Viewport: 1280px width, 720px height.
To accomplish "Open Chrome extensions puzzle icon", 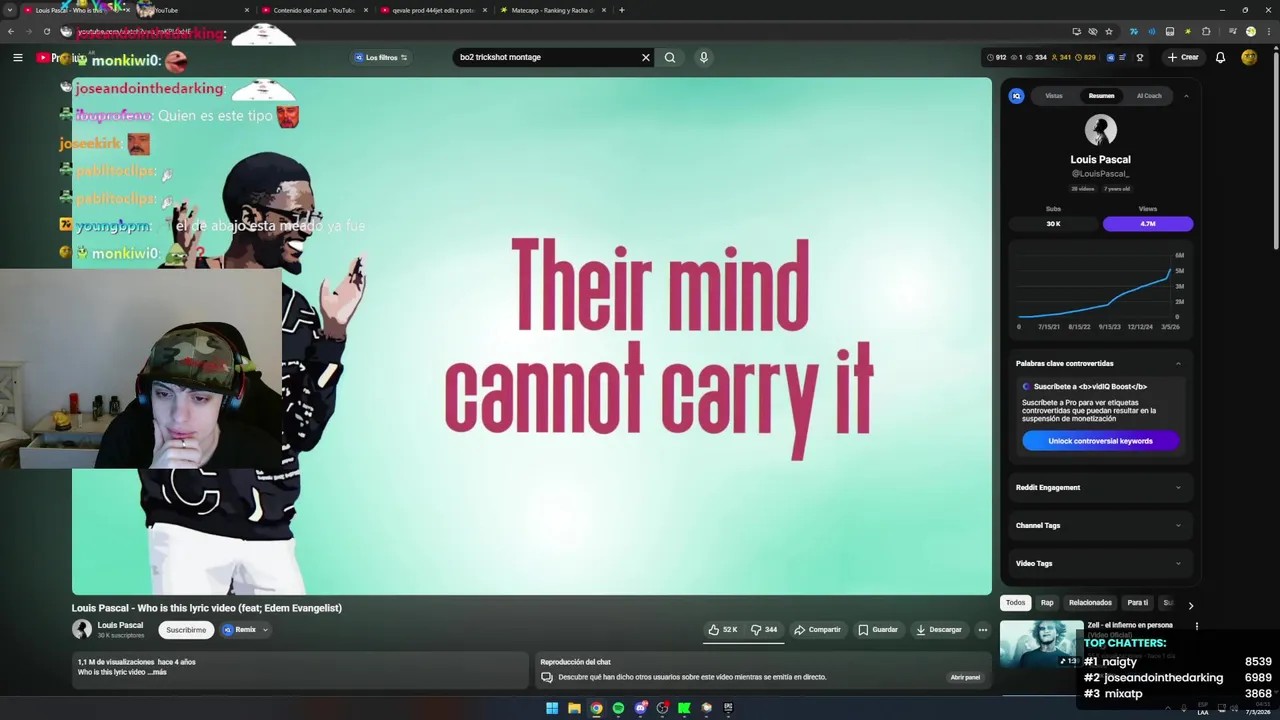I will (1206, 31).
